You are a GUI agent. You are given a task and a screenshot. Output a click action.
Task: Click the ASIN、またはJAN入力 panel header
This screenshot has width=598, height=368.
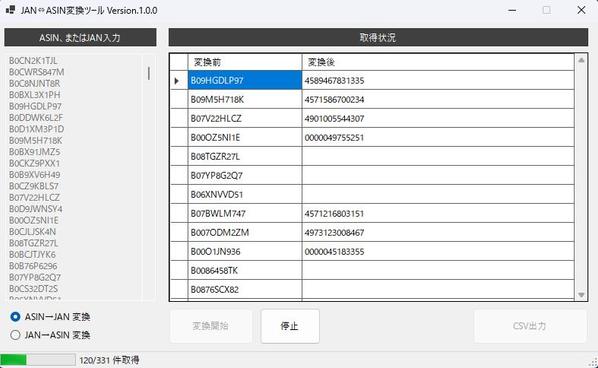[x=80, y=37]
